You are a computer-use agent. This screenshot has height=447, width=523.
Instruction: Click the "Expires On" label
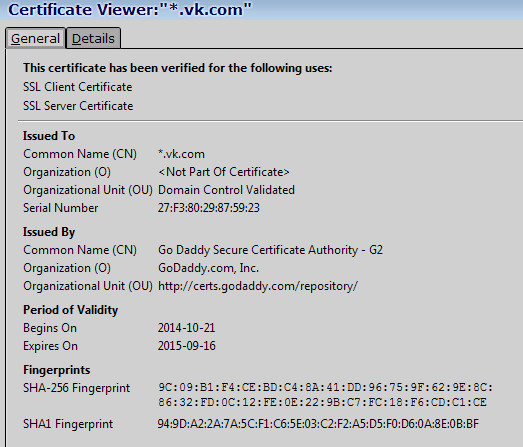50,346
